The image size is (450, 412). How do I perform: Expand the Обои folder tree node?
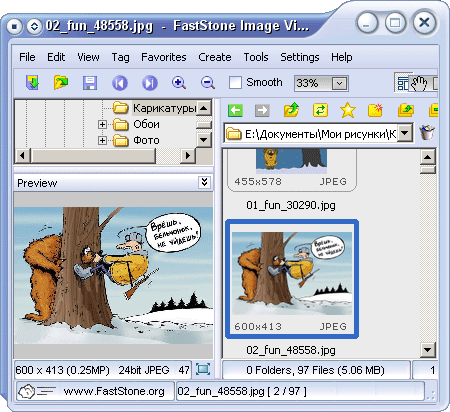point(102,124)
